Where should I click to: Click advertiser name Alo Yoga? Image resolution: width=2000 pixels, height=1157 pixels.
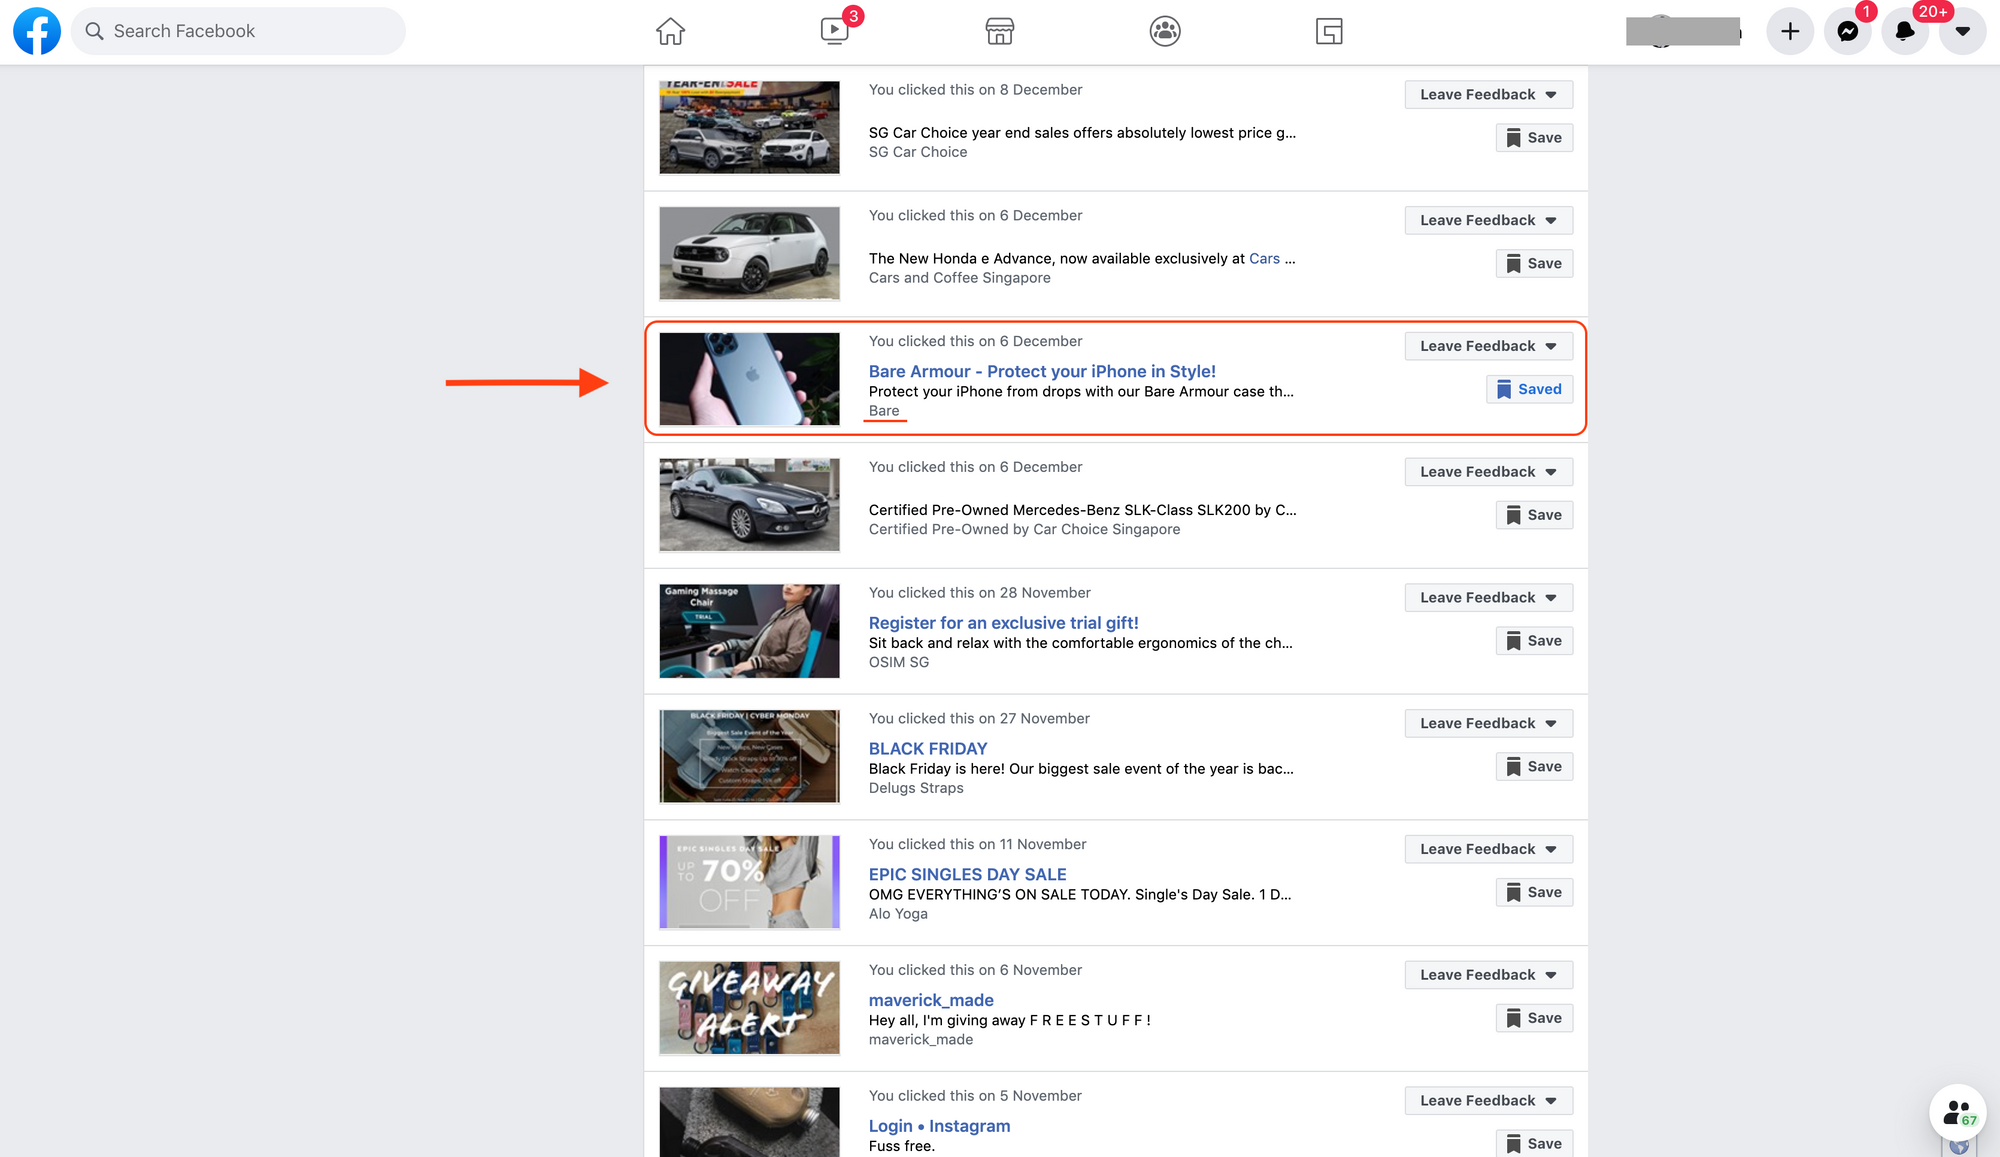[898, 914]
